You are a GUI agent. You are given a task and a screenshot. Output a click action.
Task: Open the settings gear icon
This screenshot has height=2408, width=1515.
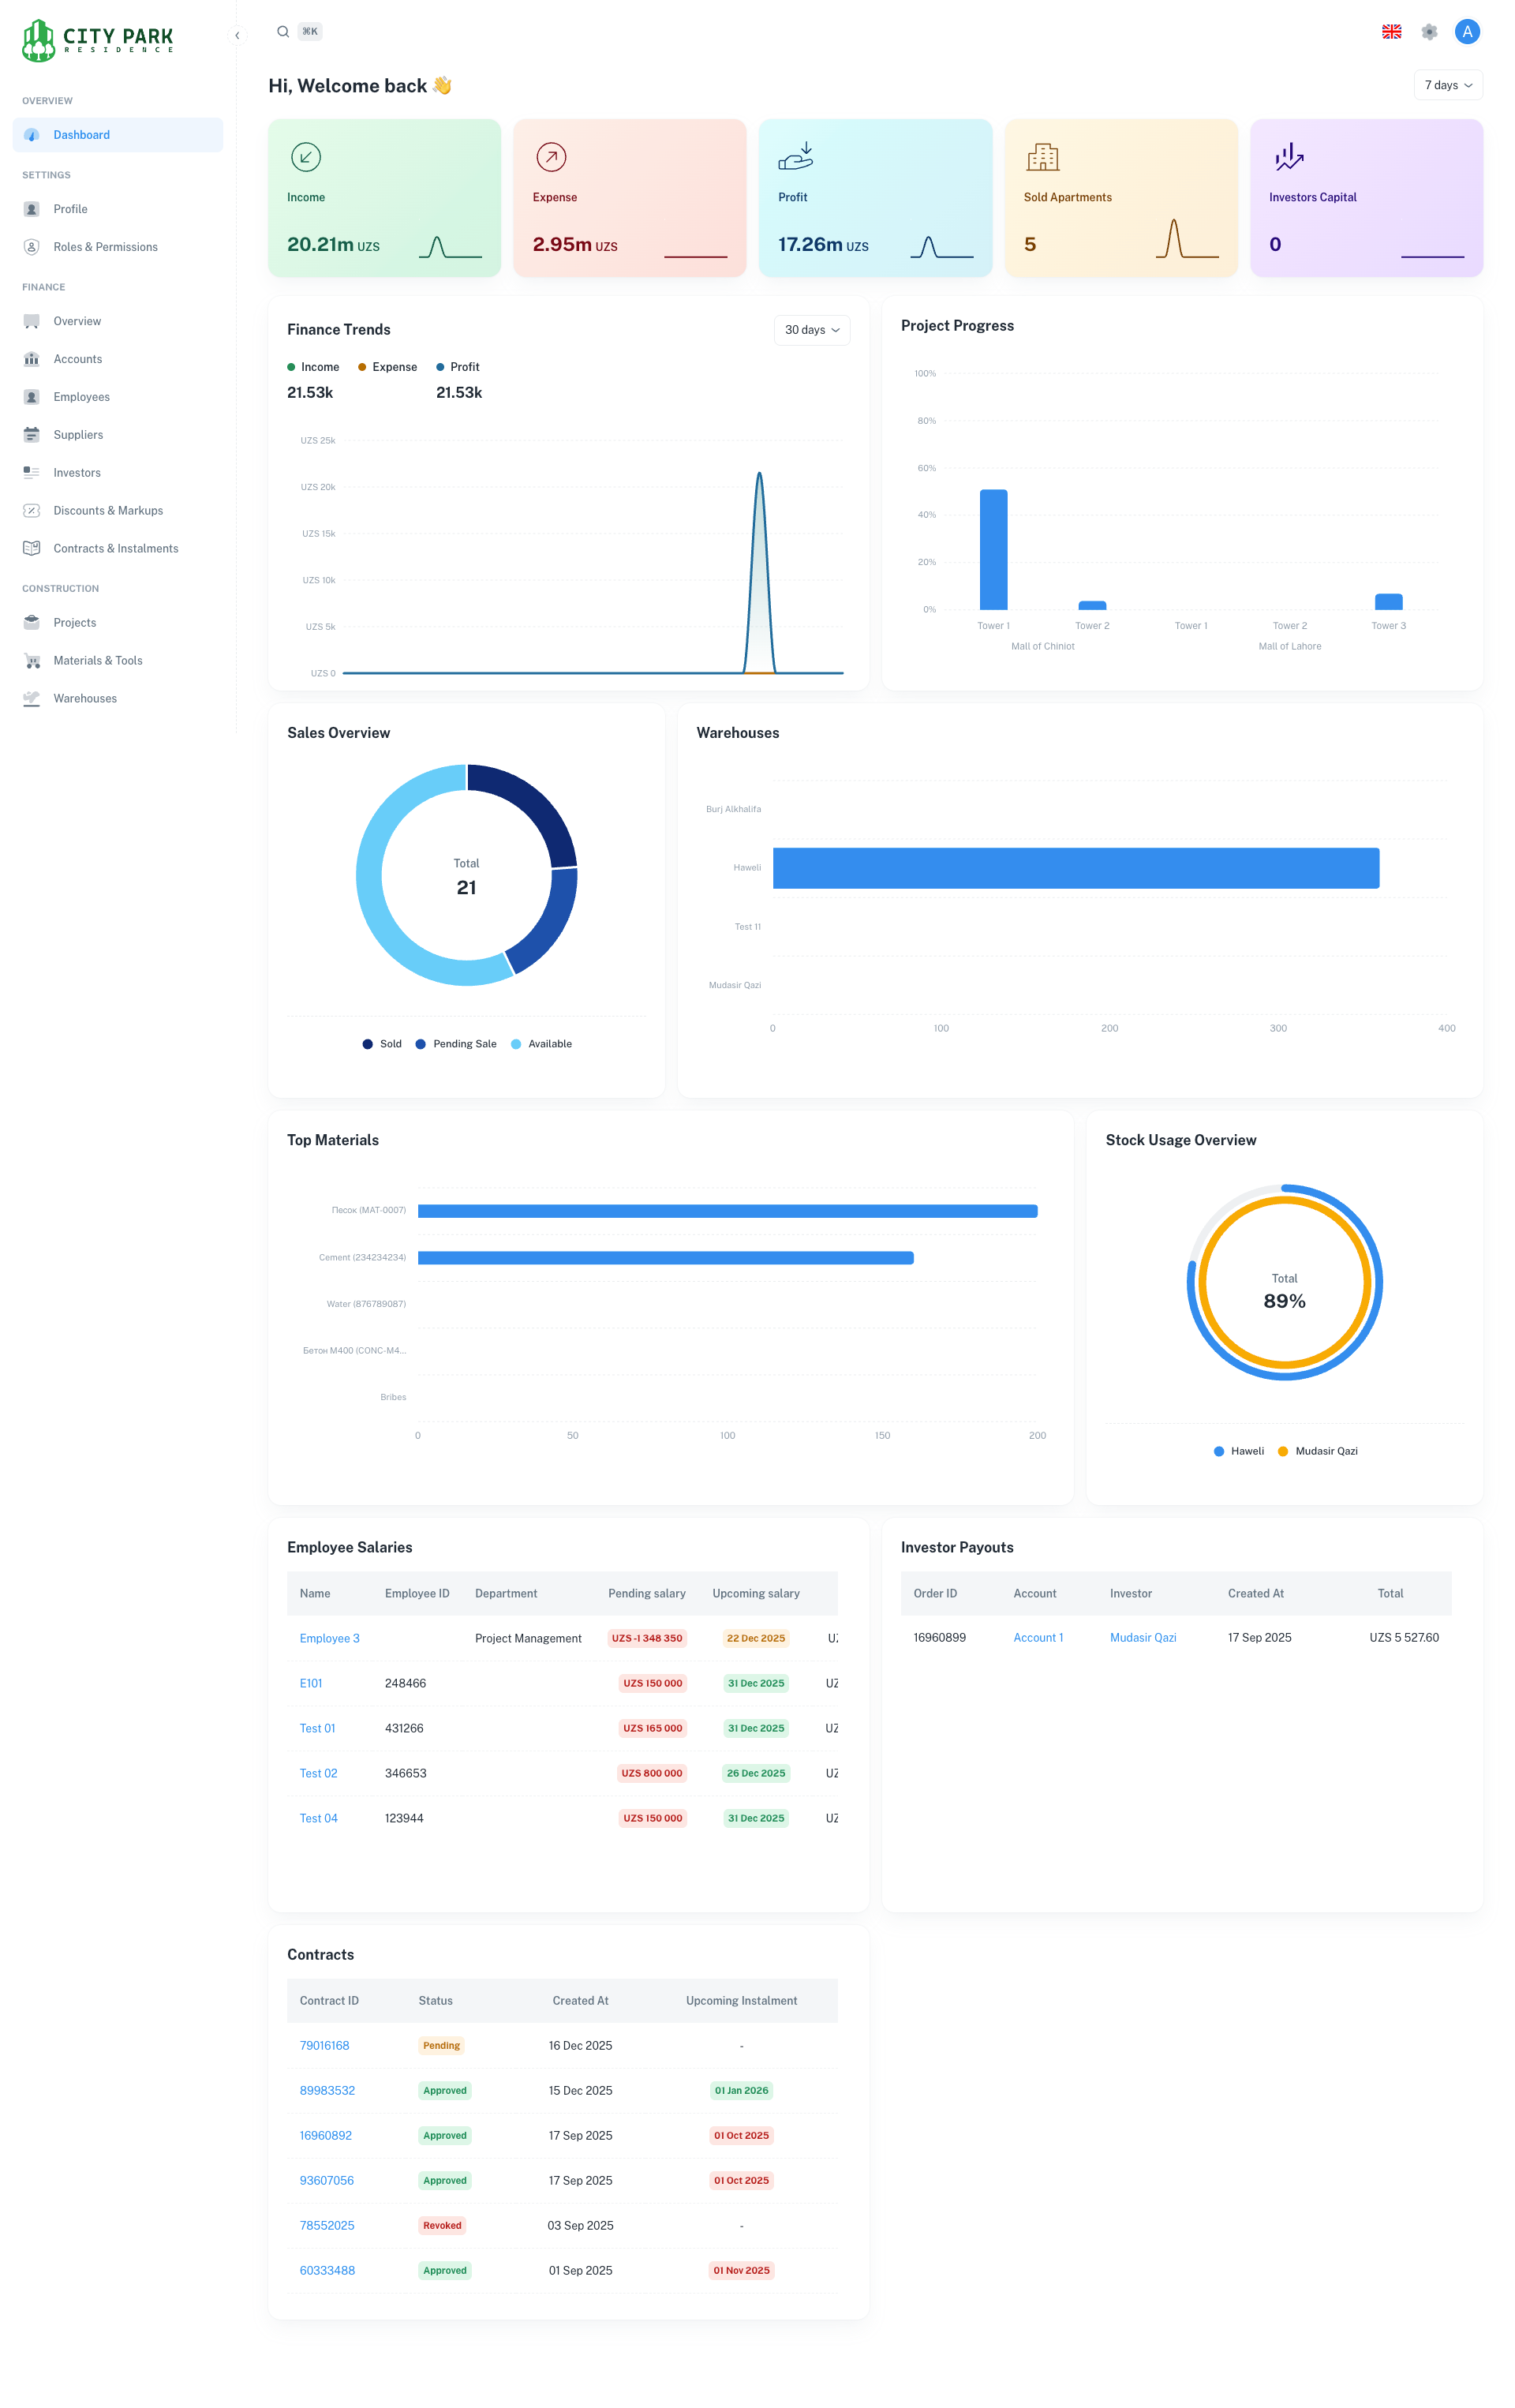[1429, 32]
